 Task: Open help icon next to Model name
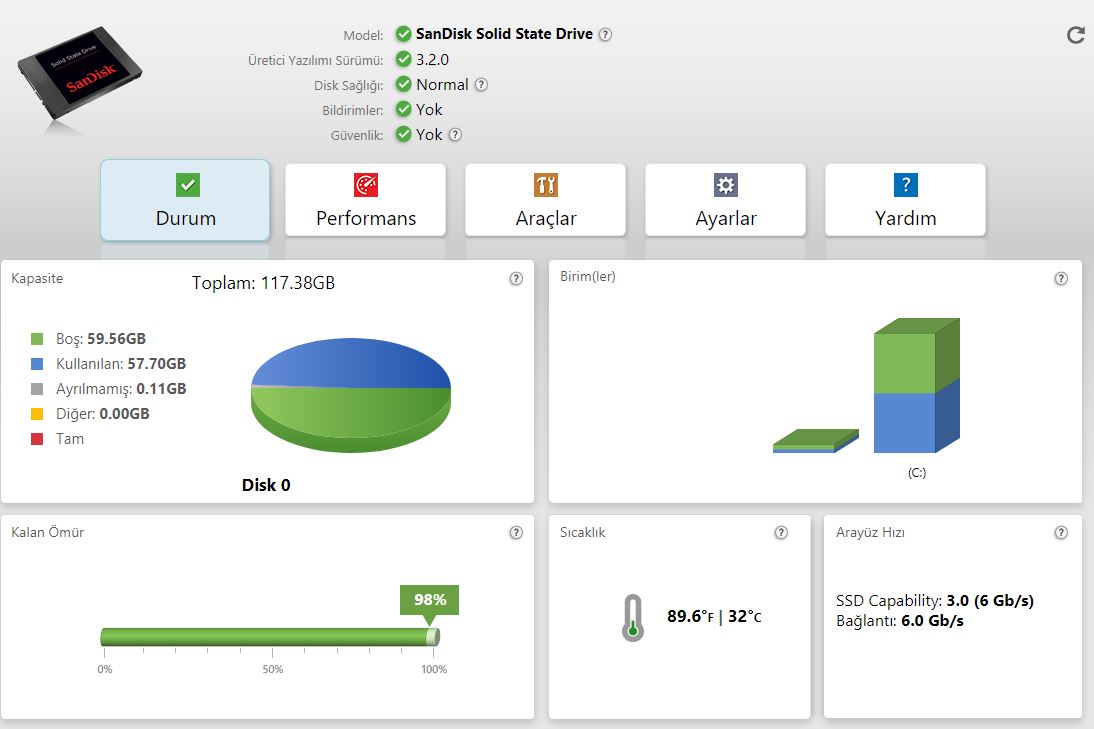point(606,34)
